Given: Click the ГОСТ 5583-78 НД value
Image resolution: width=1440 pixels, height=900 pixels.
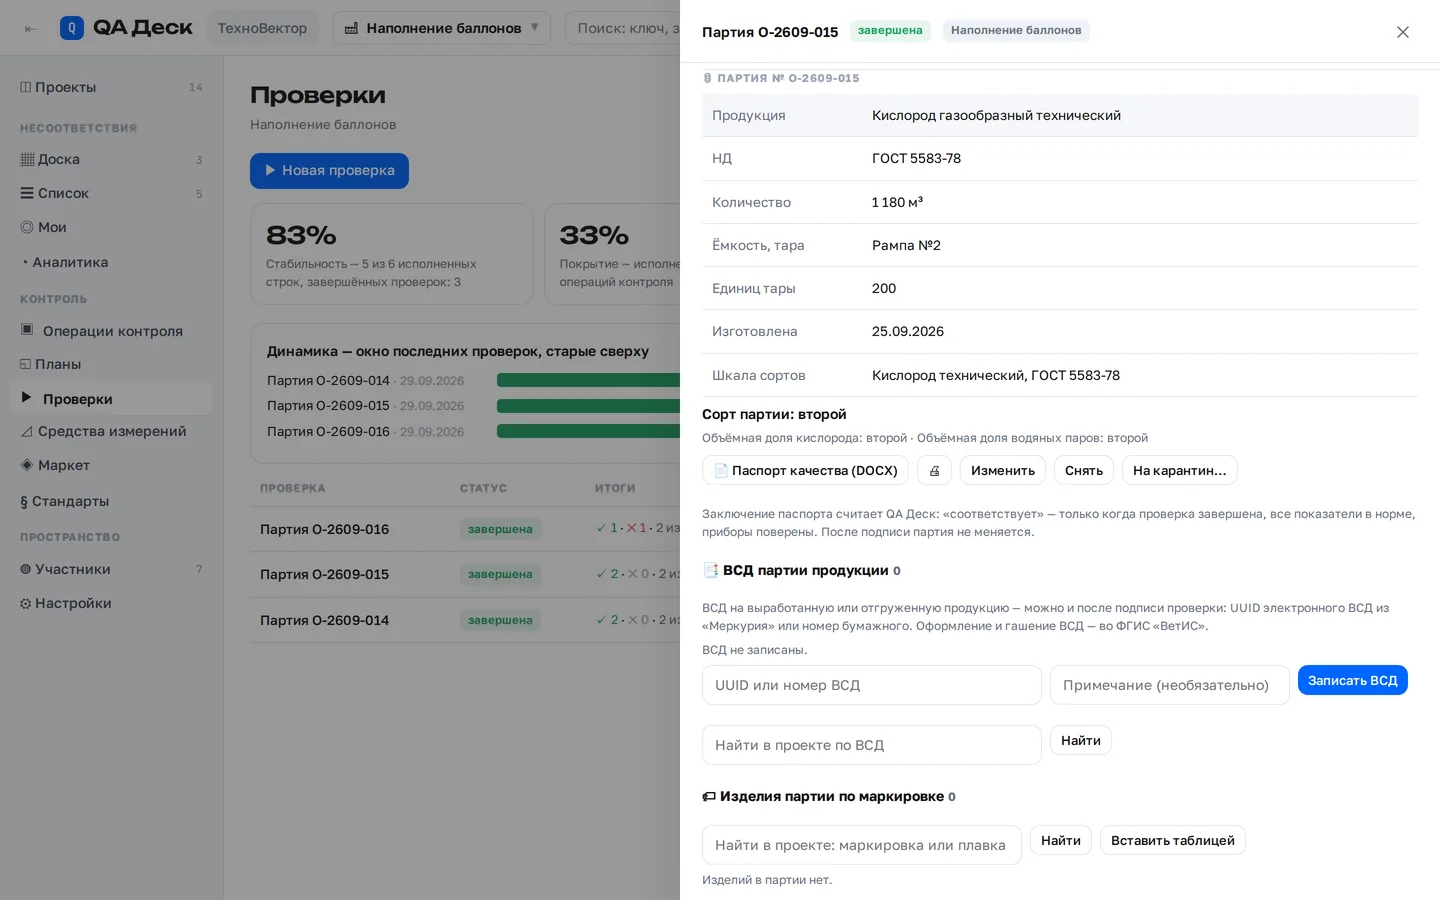Looking at the screenshot, I should [x=916, y=158].
